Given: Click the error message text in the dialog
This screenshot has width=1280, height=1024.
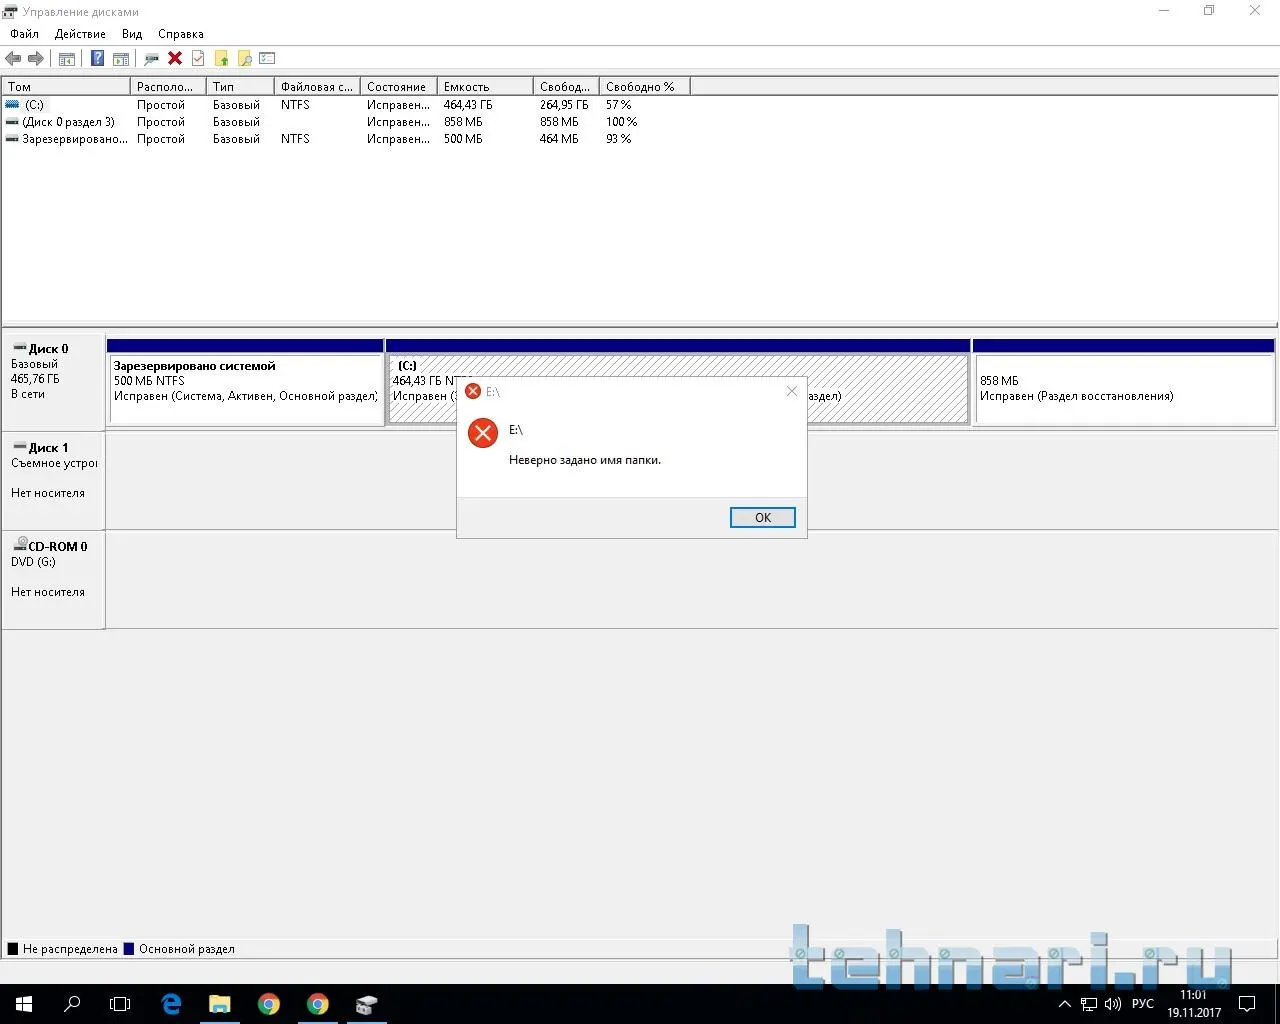Looking at the screenshot, I should pos(585,460).
